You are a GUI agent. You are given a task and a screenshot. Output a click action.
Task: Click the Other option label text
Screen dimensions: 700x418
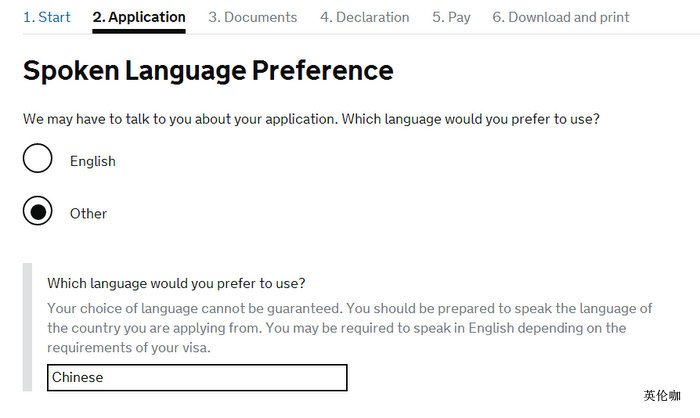88,213
